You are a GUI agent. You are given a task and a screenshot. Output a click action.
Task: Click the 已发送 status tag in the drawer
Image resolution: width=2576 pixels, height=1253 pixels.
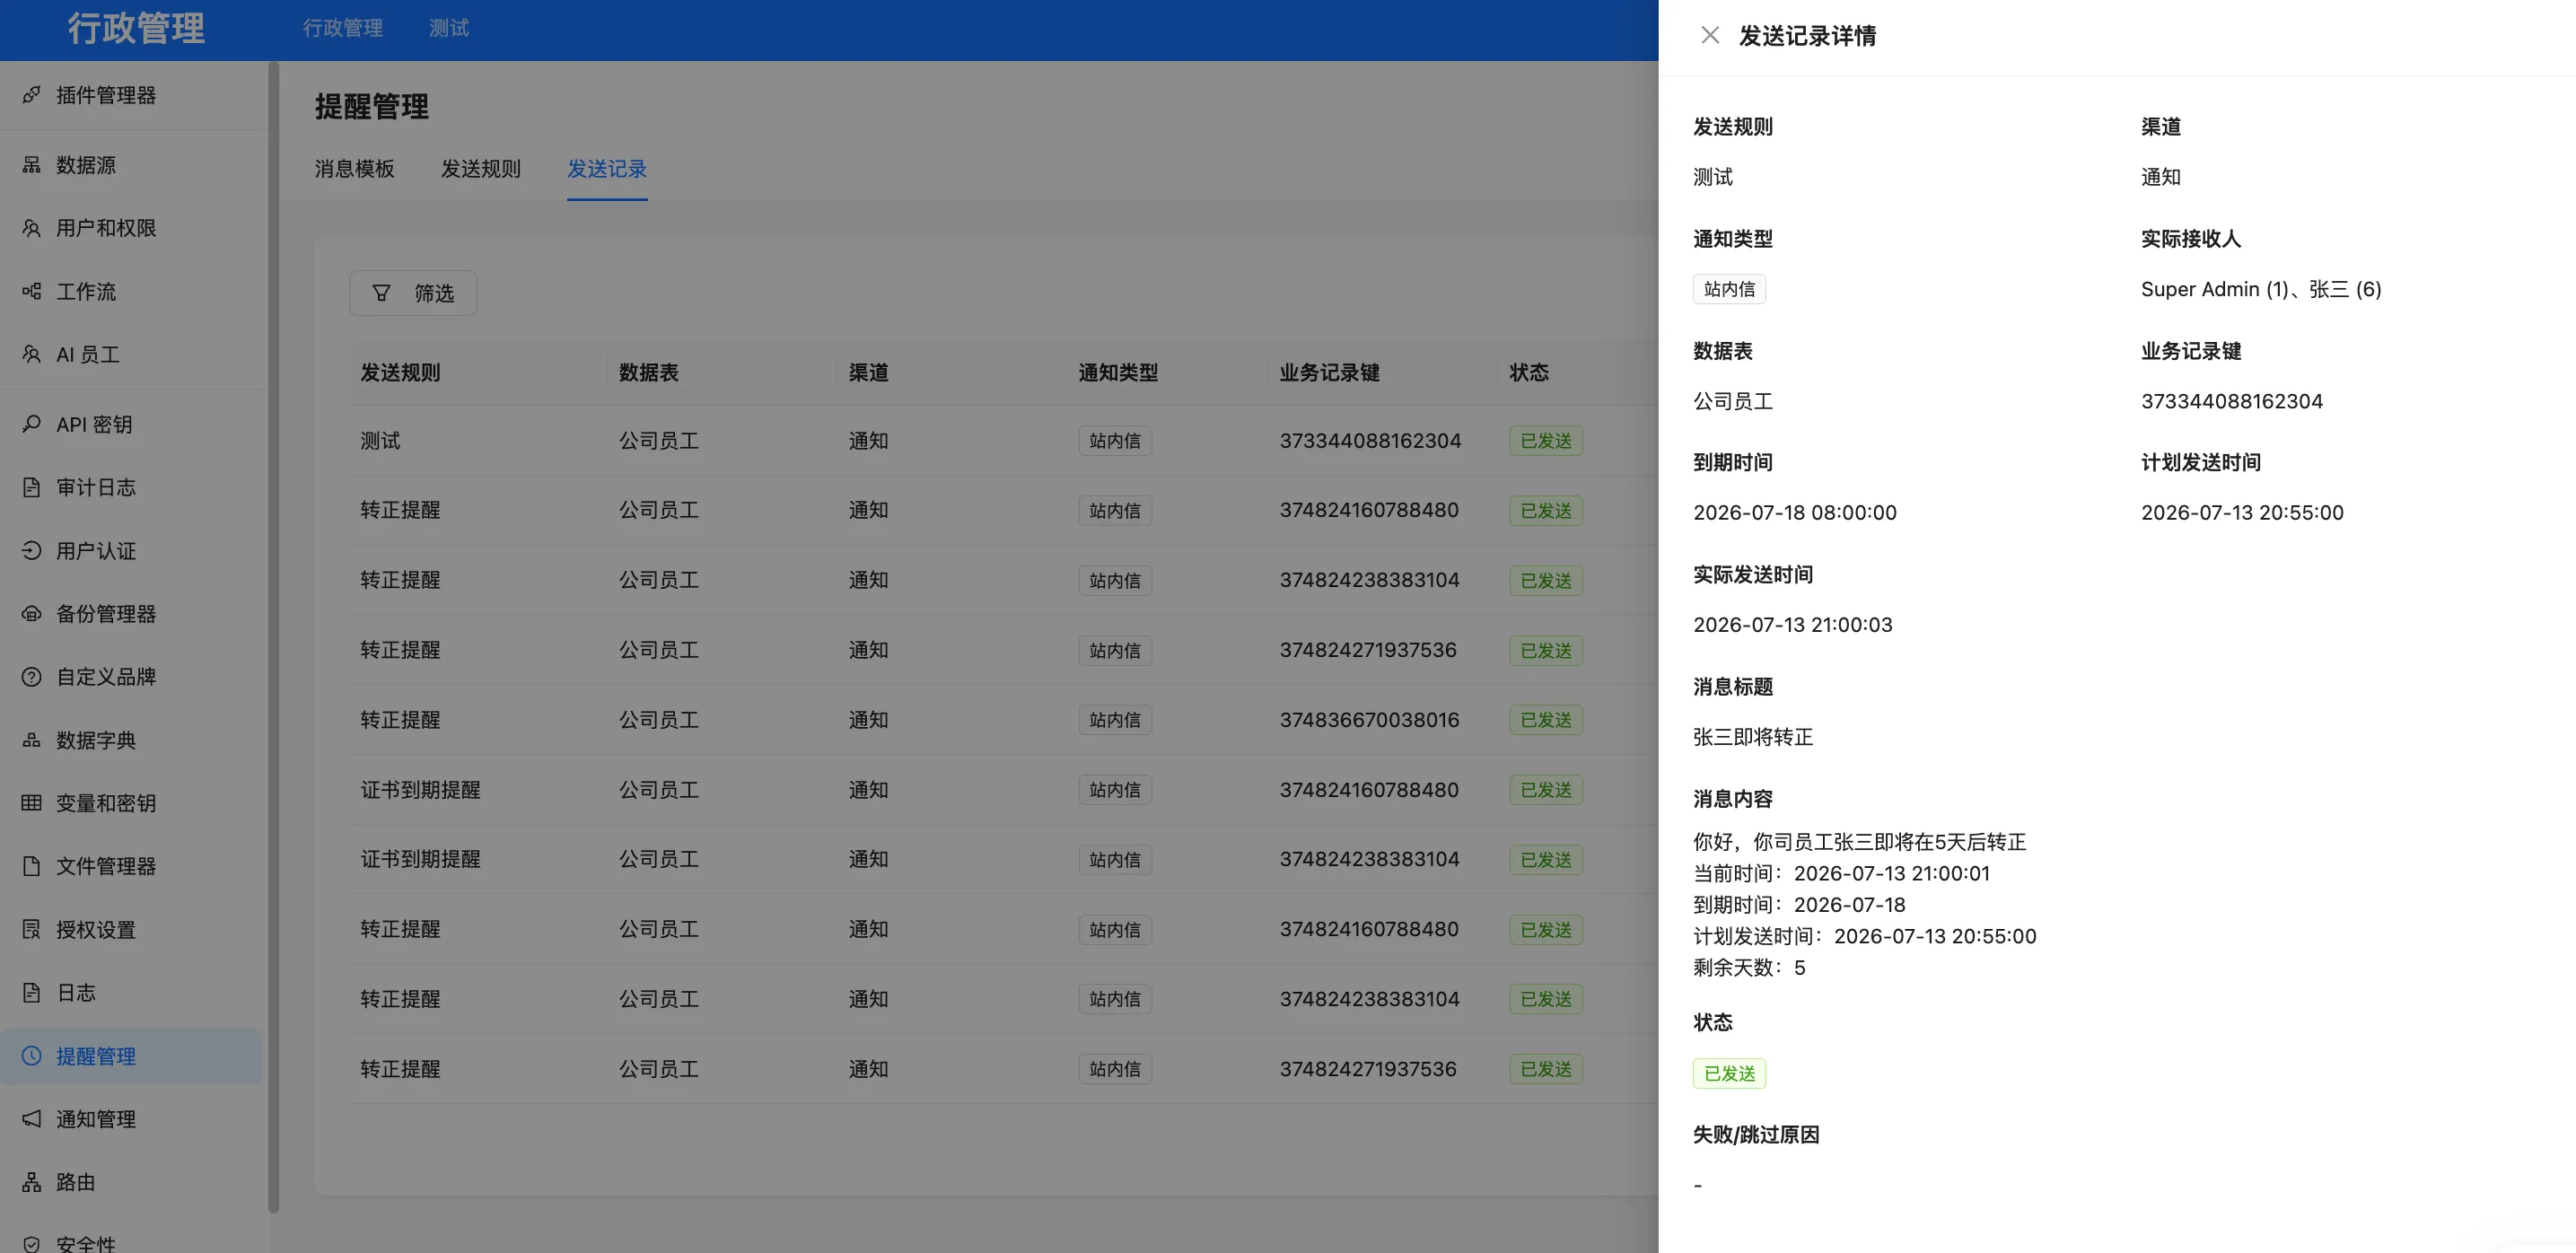(x=1729, y=1073)
